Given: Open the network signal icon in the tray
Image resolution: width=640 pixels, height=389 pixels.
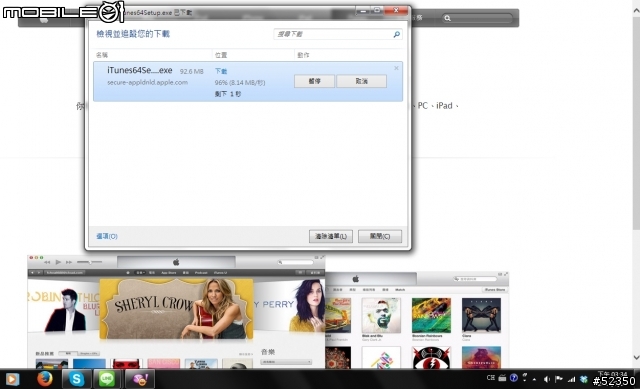Looking at the screenshot, I should (571, 379).
